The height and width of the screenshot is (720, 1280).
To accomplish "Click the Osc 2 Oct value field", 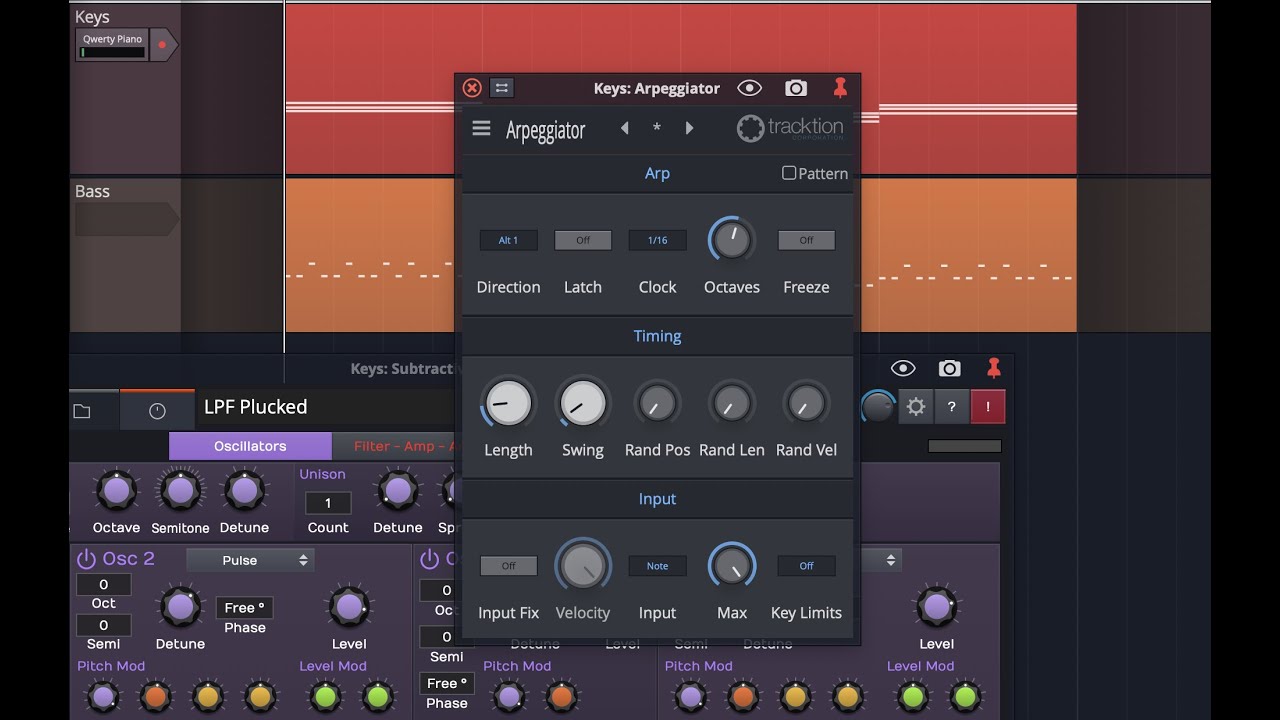I will pyautogui.click(x=103, y=585).
